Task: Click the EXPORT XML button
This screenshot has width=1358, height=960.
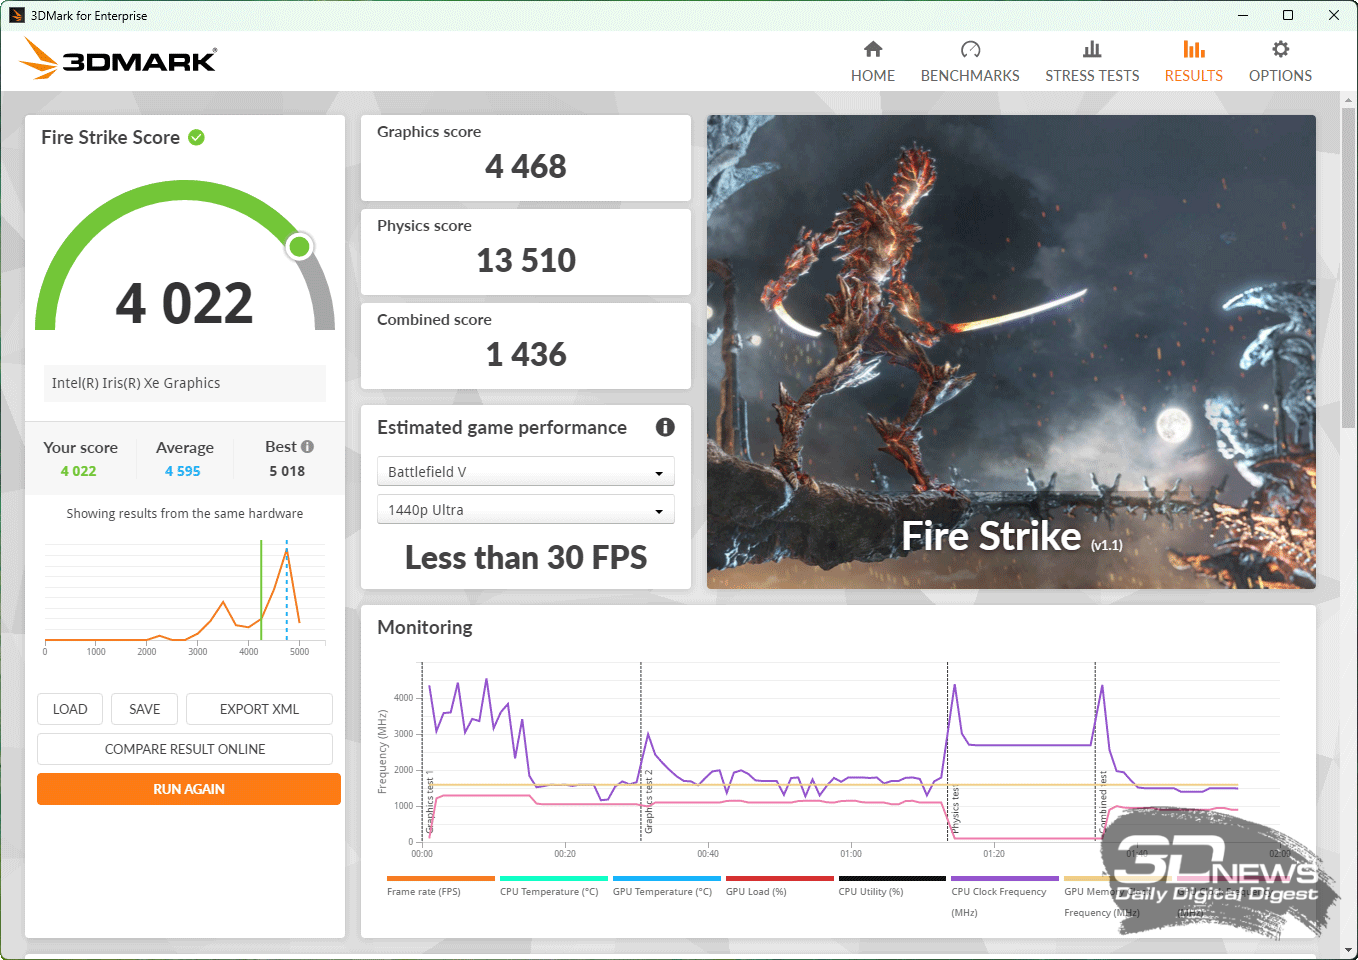Action: click(259, 709)
